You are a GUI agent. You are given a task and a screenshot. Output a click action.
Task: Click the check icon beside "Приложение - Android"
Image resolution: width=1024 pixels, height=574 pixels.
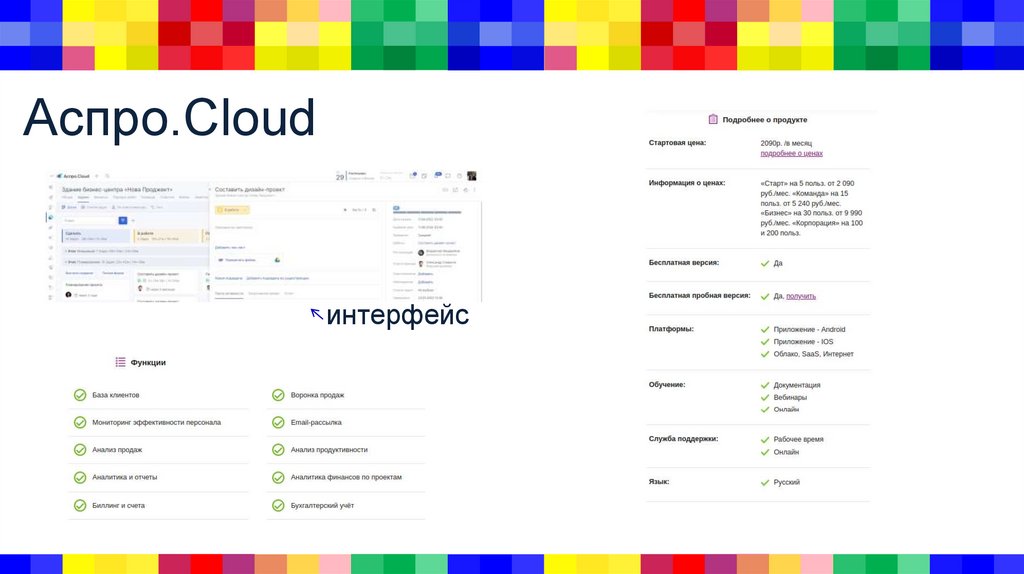click(x=765, y=330)
